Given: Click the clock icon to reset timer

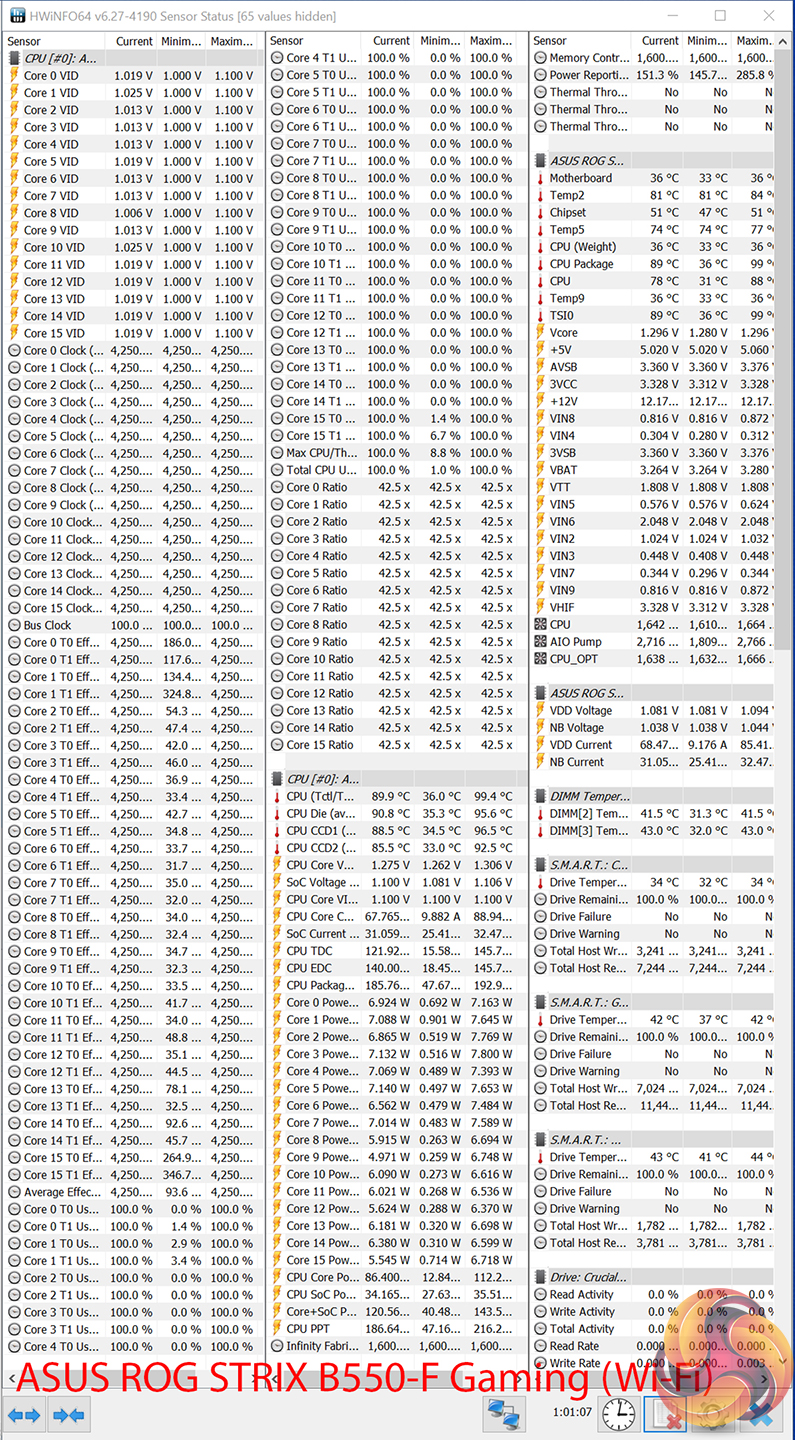Looking at the screenshot, I should coord(619,1414).
